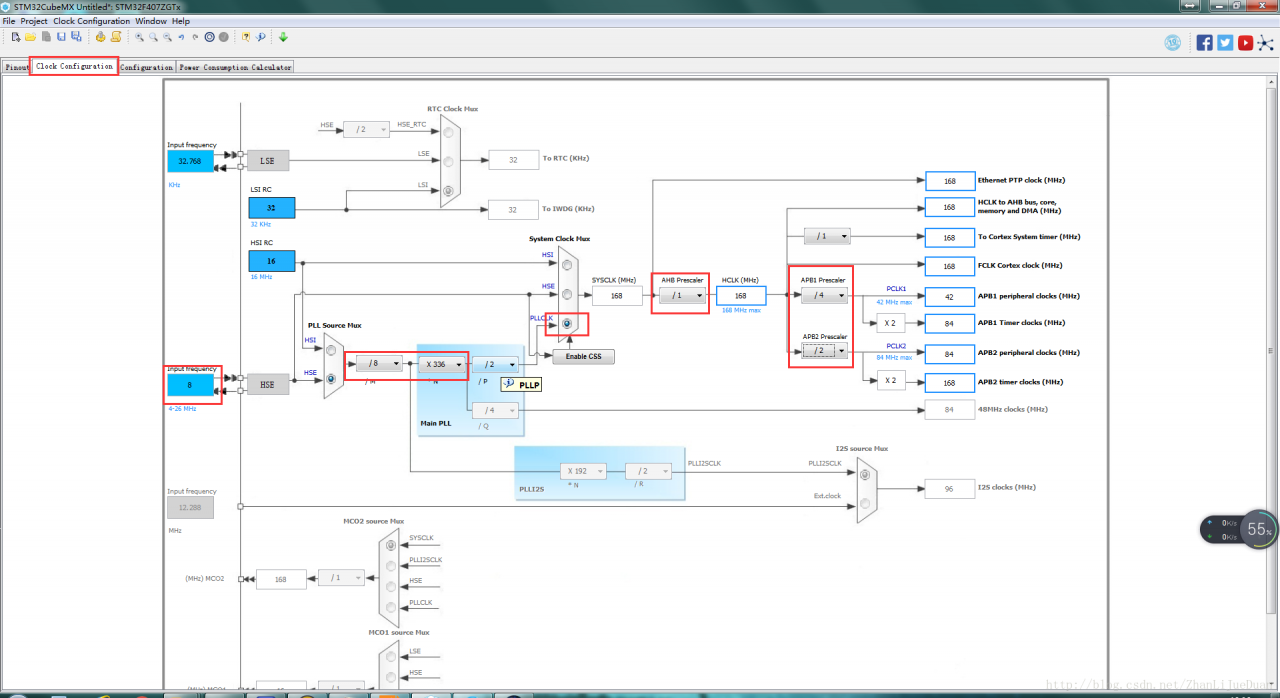The width and height of the screenshot is (1280, 698).
Task: Click the LSE 32.768 input frequency field
Action: [x=190, y=160]
